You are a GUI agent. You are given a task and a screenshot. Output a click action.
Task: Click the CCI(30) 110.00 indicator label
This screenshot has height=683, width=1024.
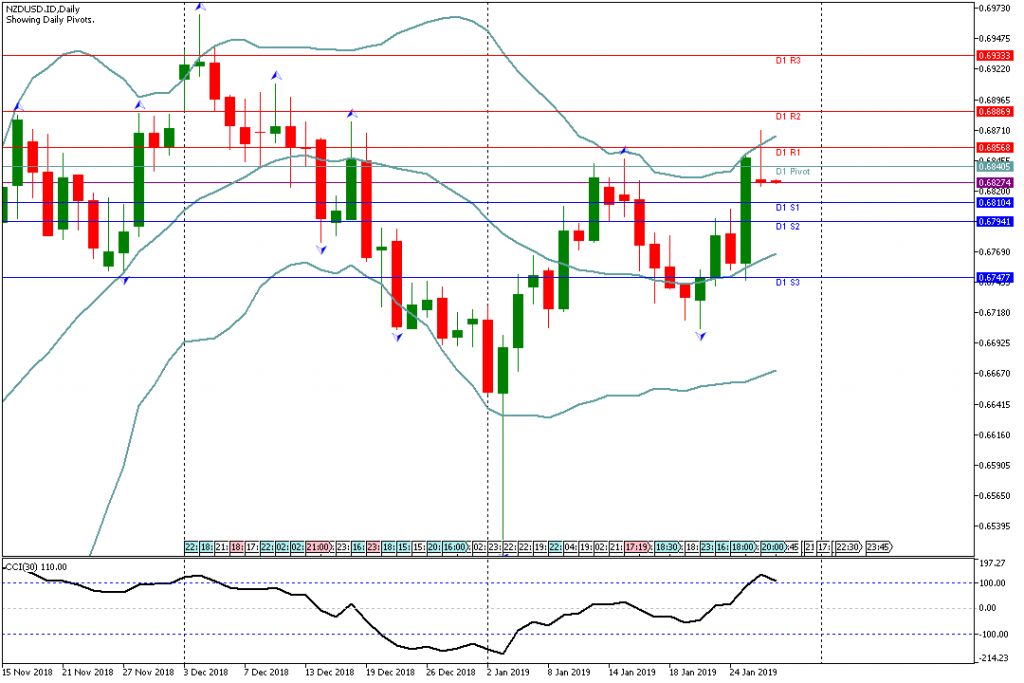pos(36,567)
